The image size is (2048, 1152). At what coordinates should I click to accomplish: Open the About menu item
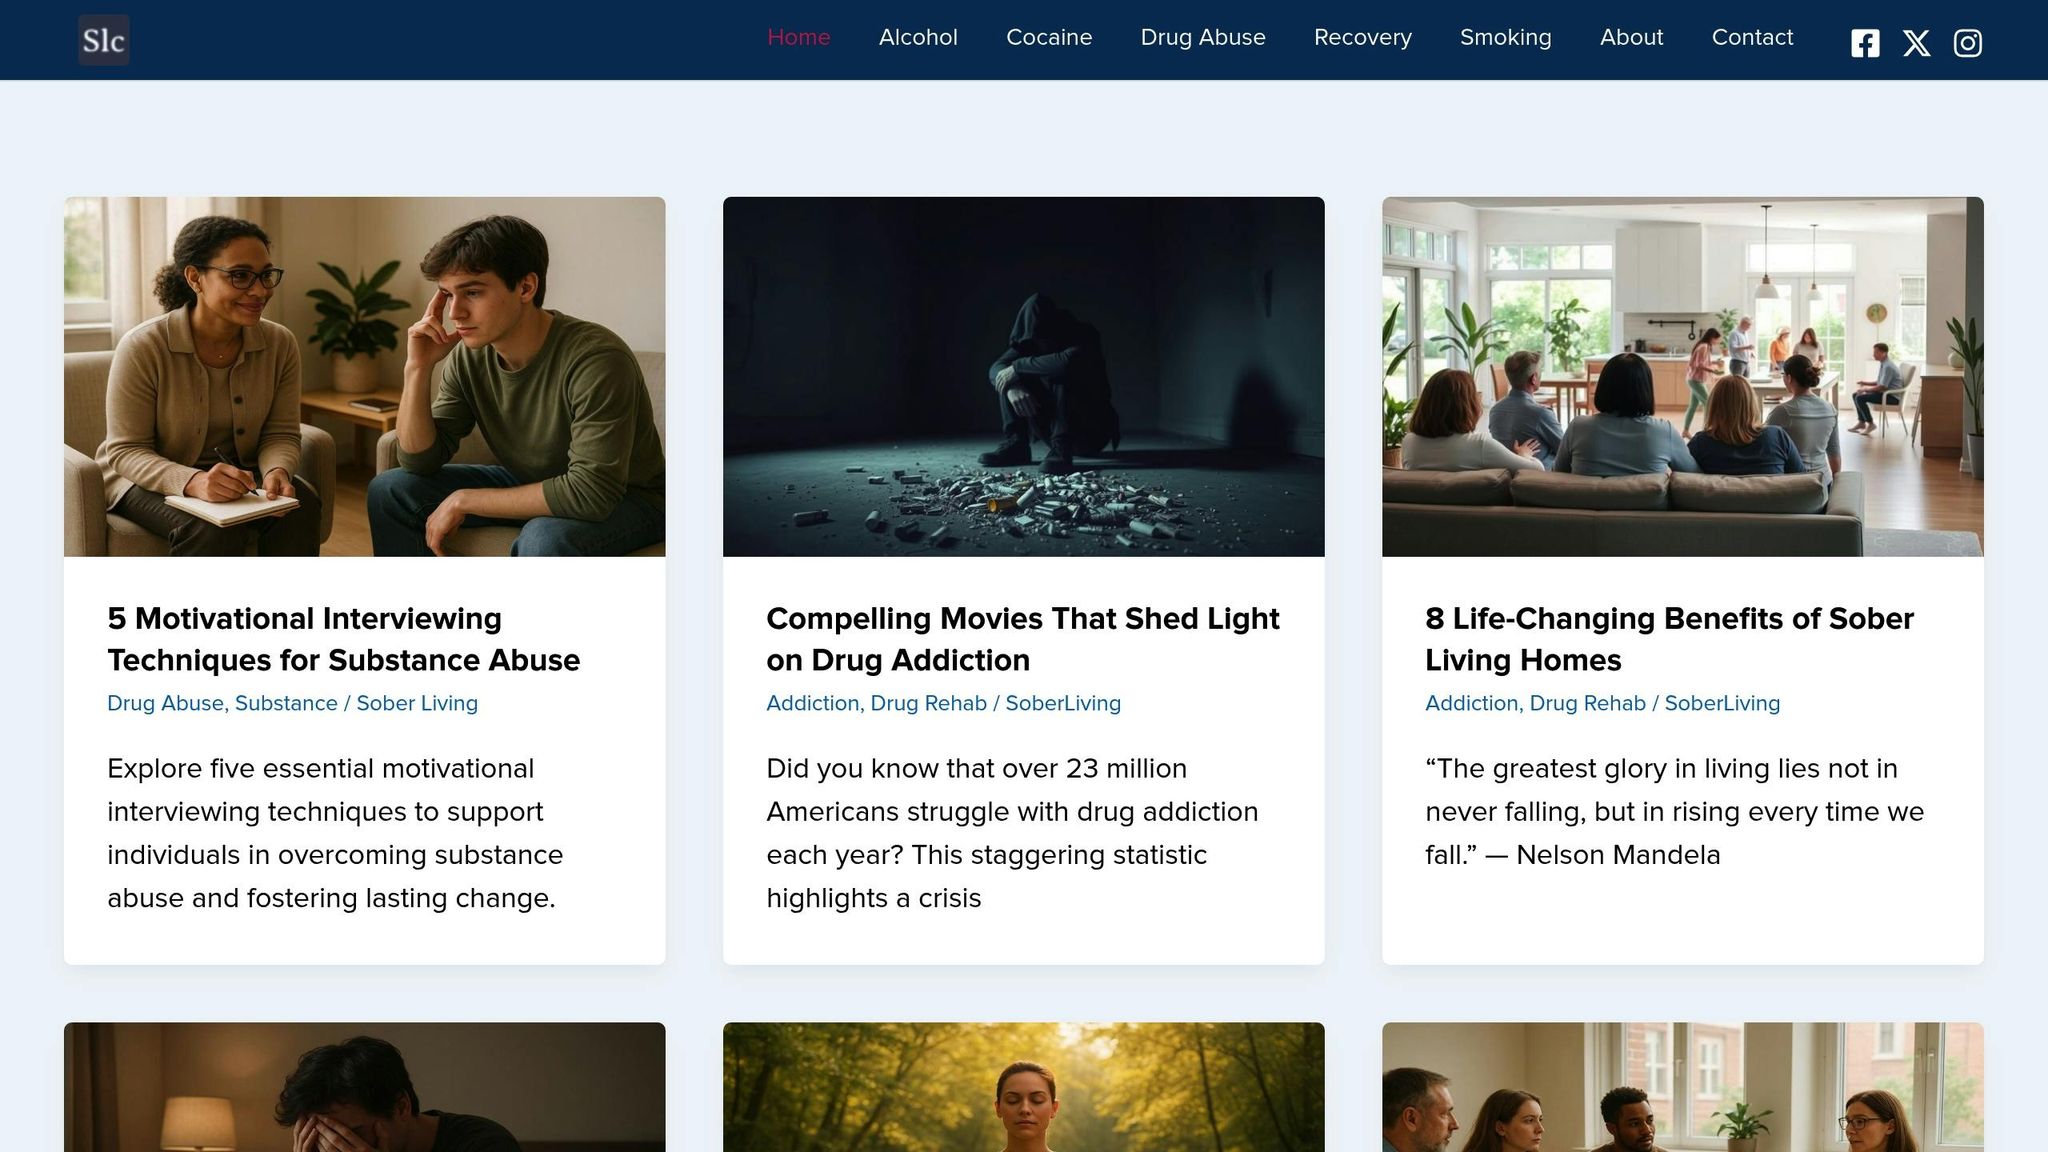[1632, 37]
